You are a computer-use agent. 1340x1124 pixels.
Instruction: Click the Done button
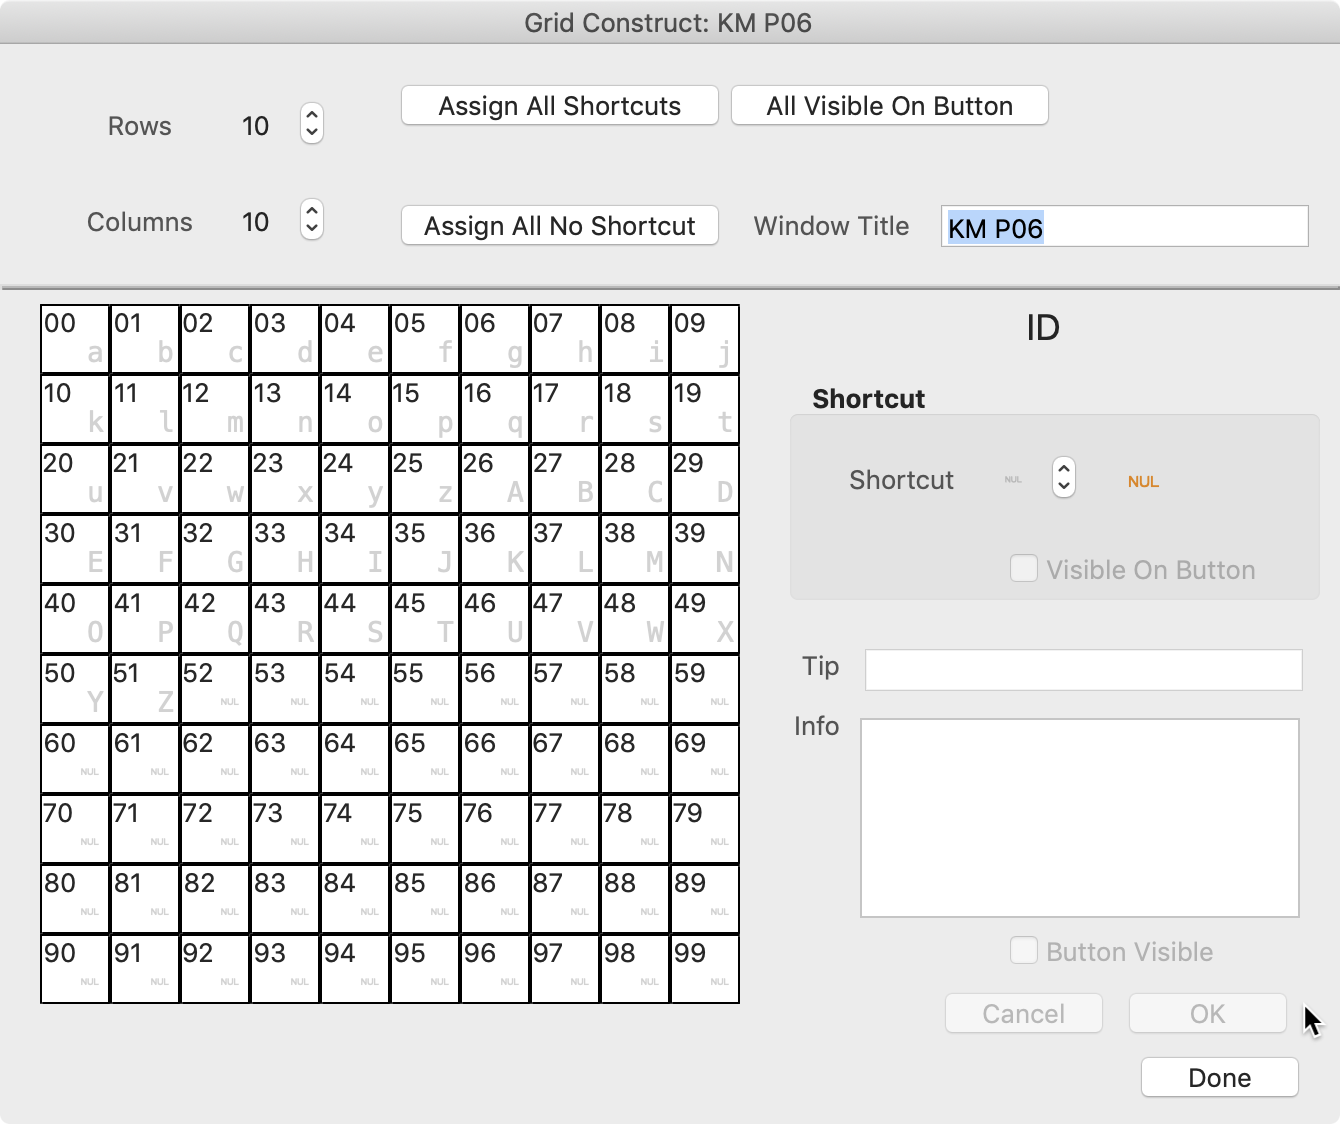[1219, 1078]
